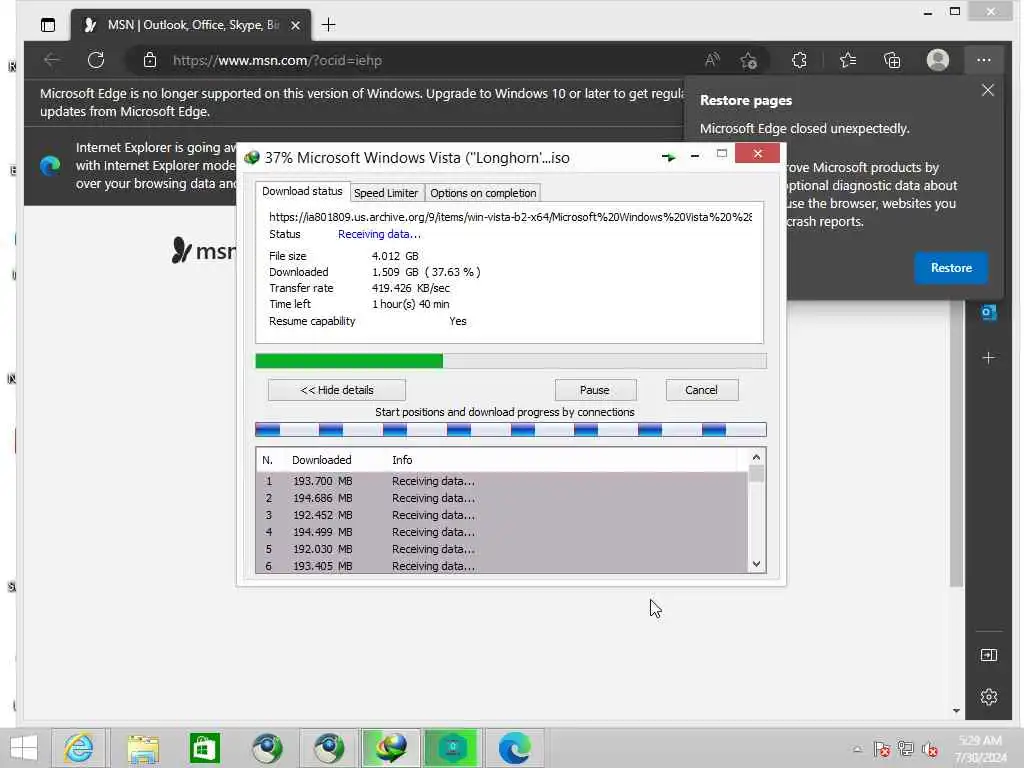View site information lock icon
The width and height of the screenshot is (1024, 768).
tap(150, 60)
